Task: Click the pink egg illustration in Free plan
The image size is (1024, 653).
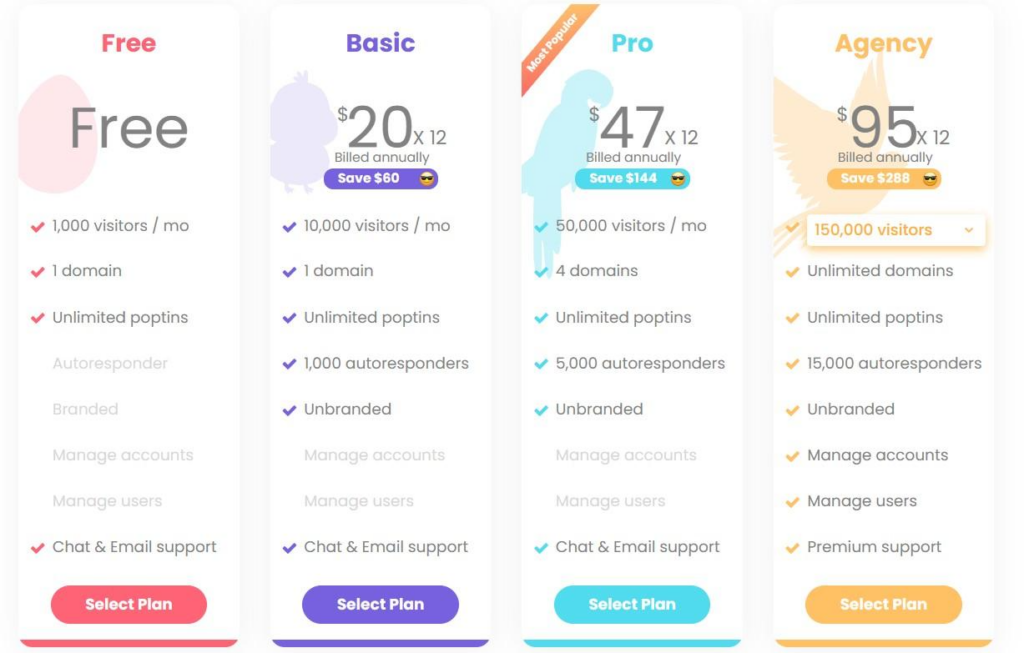Action: pos(57,134)
